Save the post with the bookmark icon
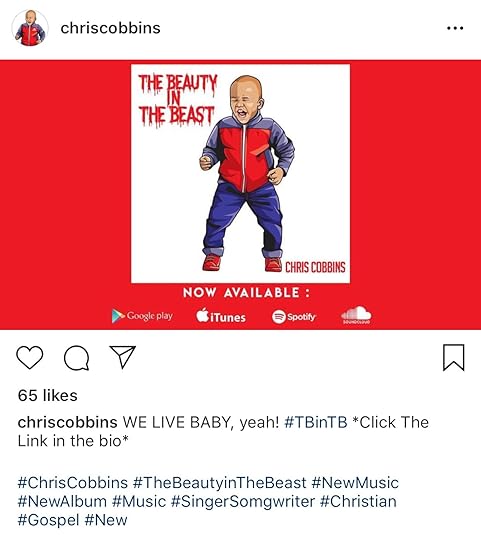 (x=453, y=357)
